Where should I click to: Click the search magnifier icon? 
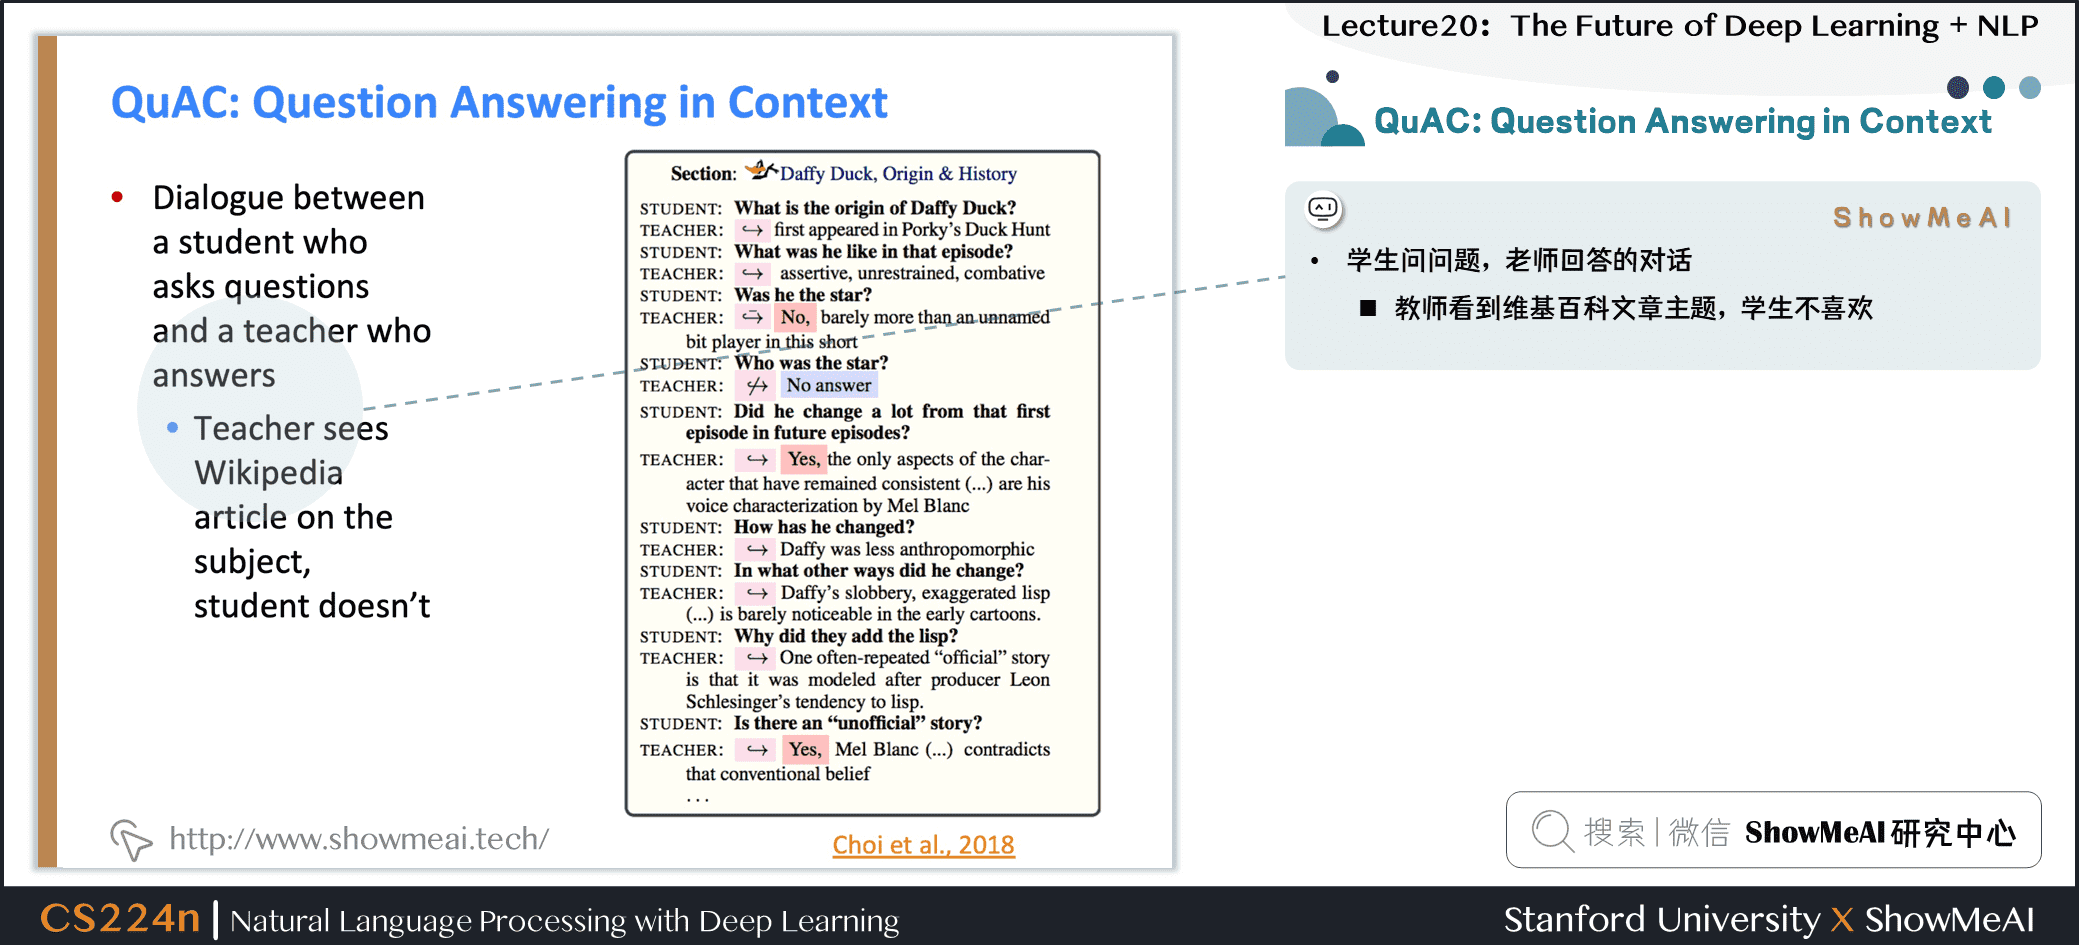point(1552,831)
